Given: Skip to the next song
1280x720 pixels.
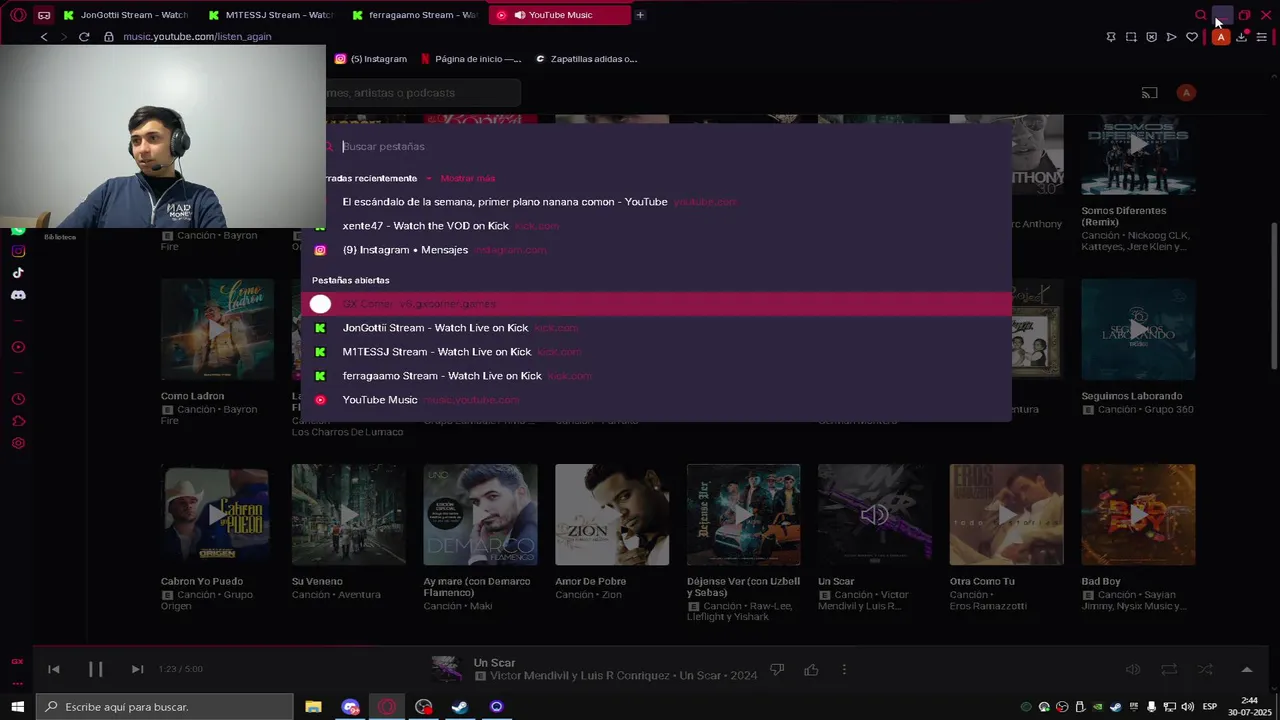Looking at the screenshot, I should coord(137,670).
